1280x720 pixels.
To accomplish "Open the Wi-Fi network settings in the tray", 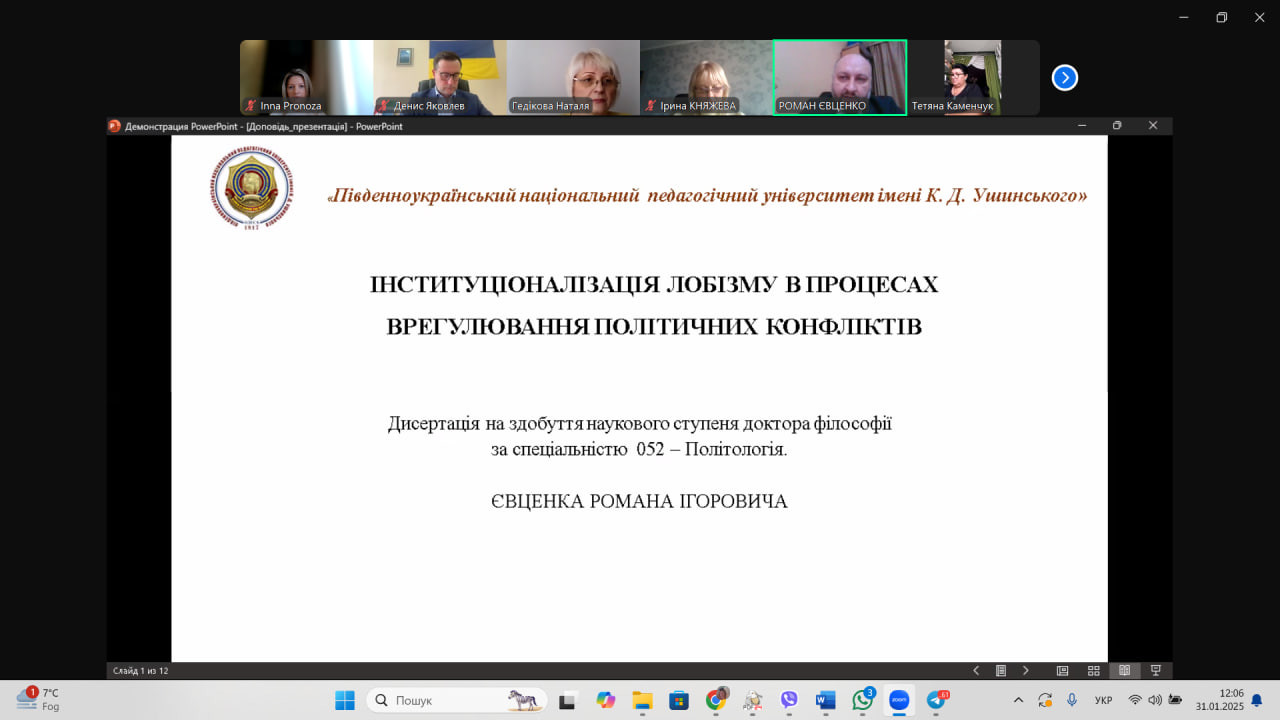I will click(x=1135, y=700).
